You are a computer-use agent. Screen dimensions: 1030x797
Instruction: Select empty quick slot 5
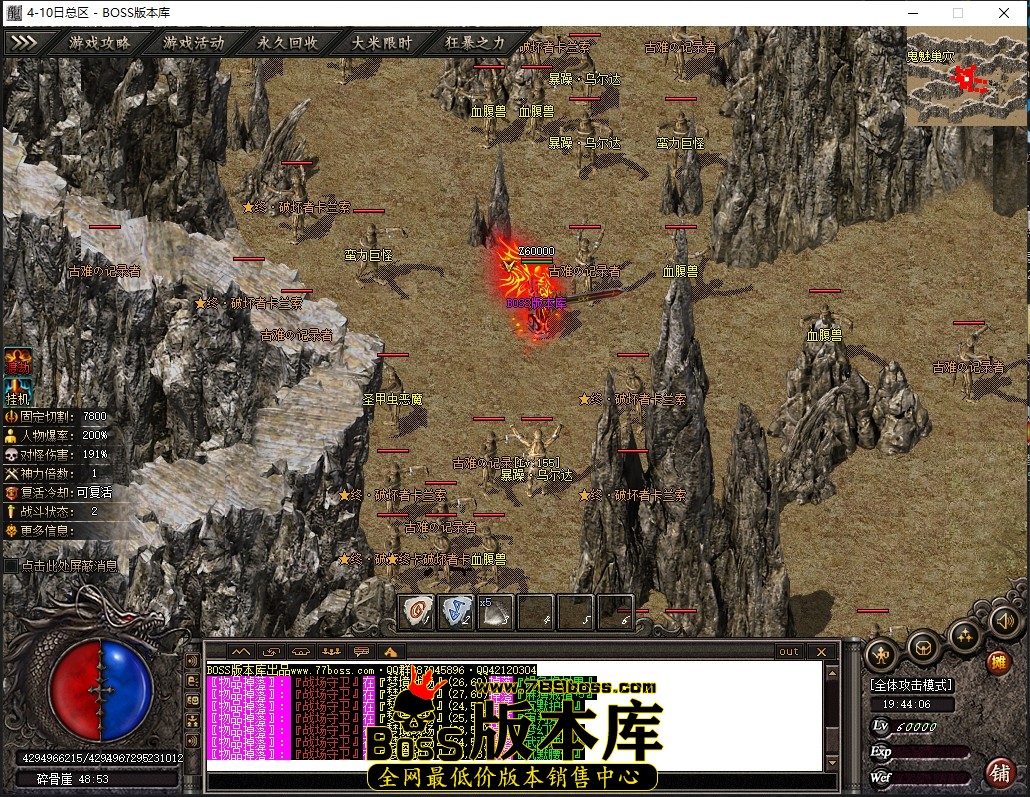[x=575, y=612]
